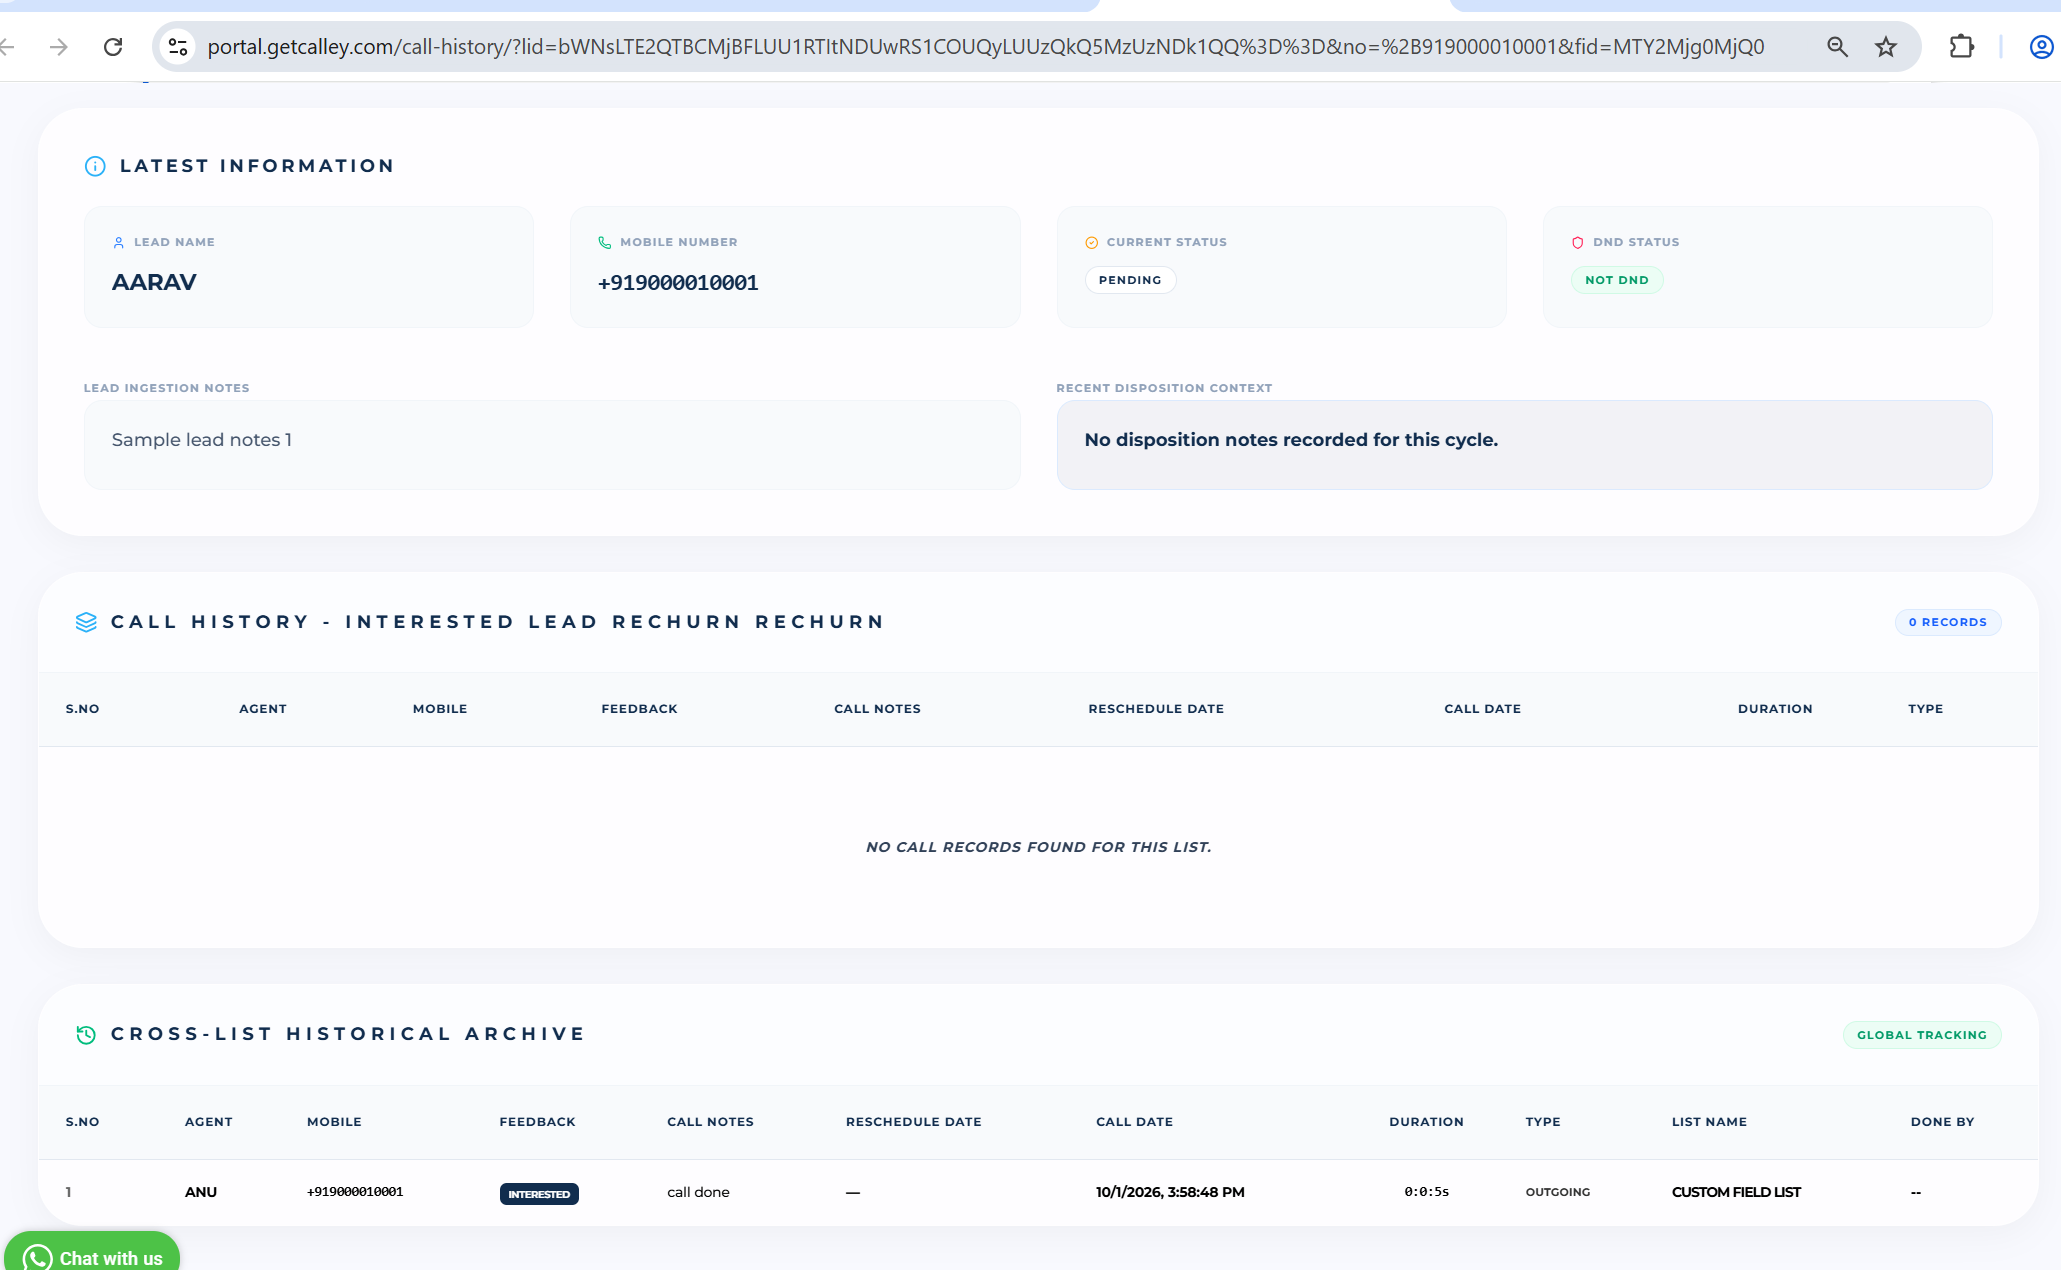Click the DND Status shield icon
This screenshot has height=1270, width=2061.
pos(1578,243)
